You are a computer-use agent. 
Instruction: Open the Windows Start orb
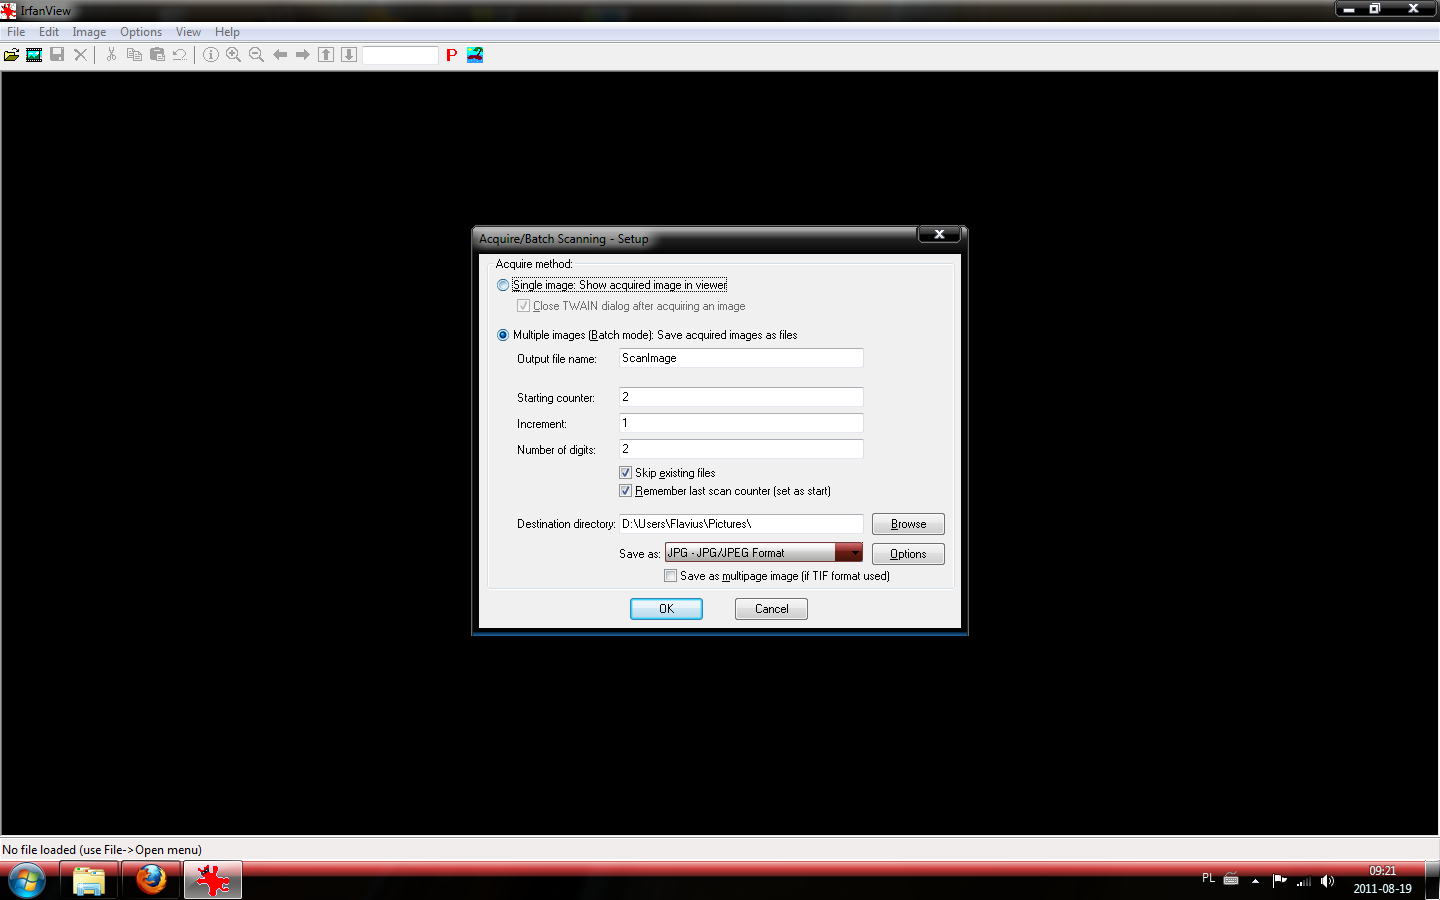(x=27, y=881)
